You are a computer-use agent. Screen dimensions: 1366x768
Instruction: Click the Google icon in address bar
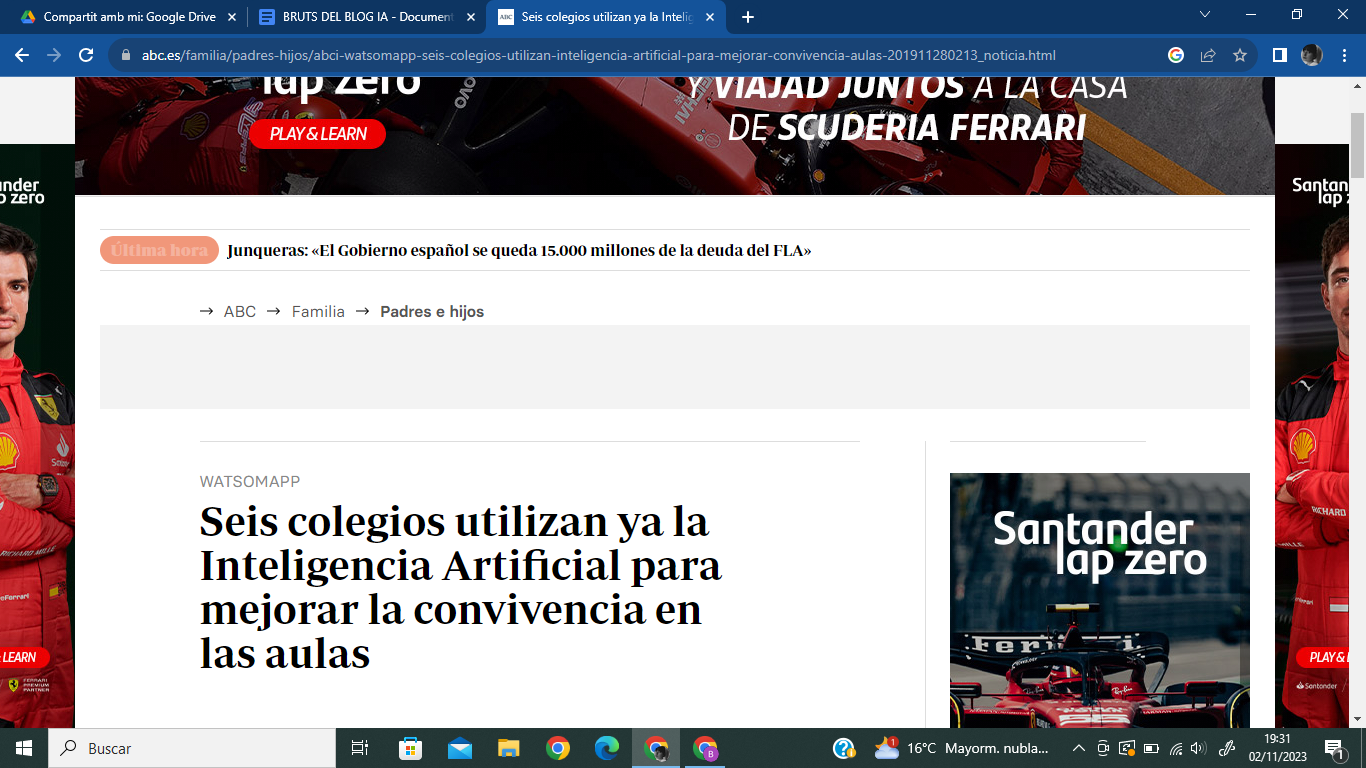(x=1176, y=55)
